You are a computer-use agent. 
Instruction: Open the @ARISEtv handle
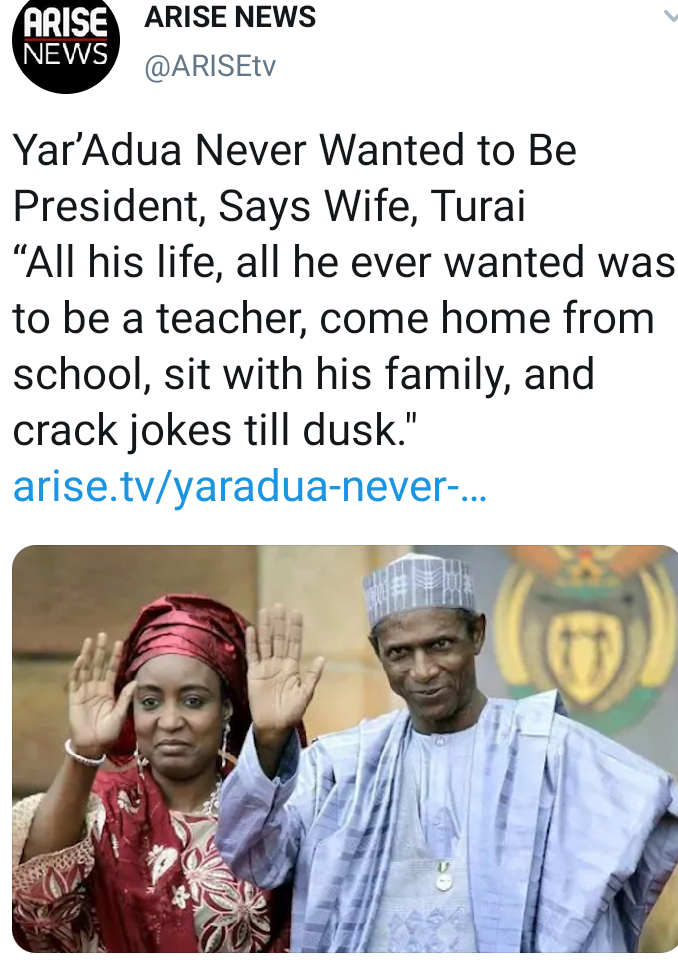coord(210,67)
